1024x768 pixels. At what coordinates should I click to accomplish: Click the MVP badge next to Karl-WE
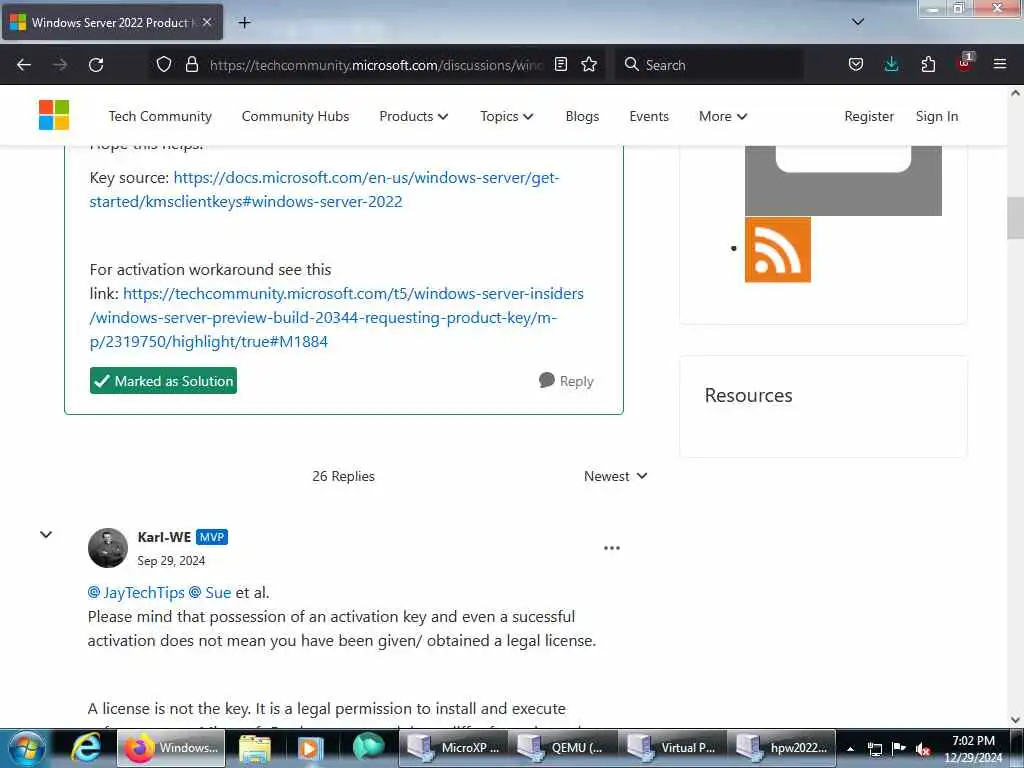[212, 537]
